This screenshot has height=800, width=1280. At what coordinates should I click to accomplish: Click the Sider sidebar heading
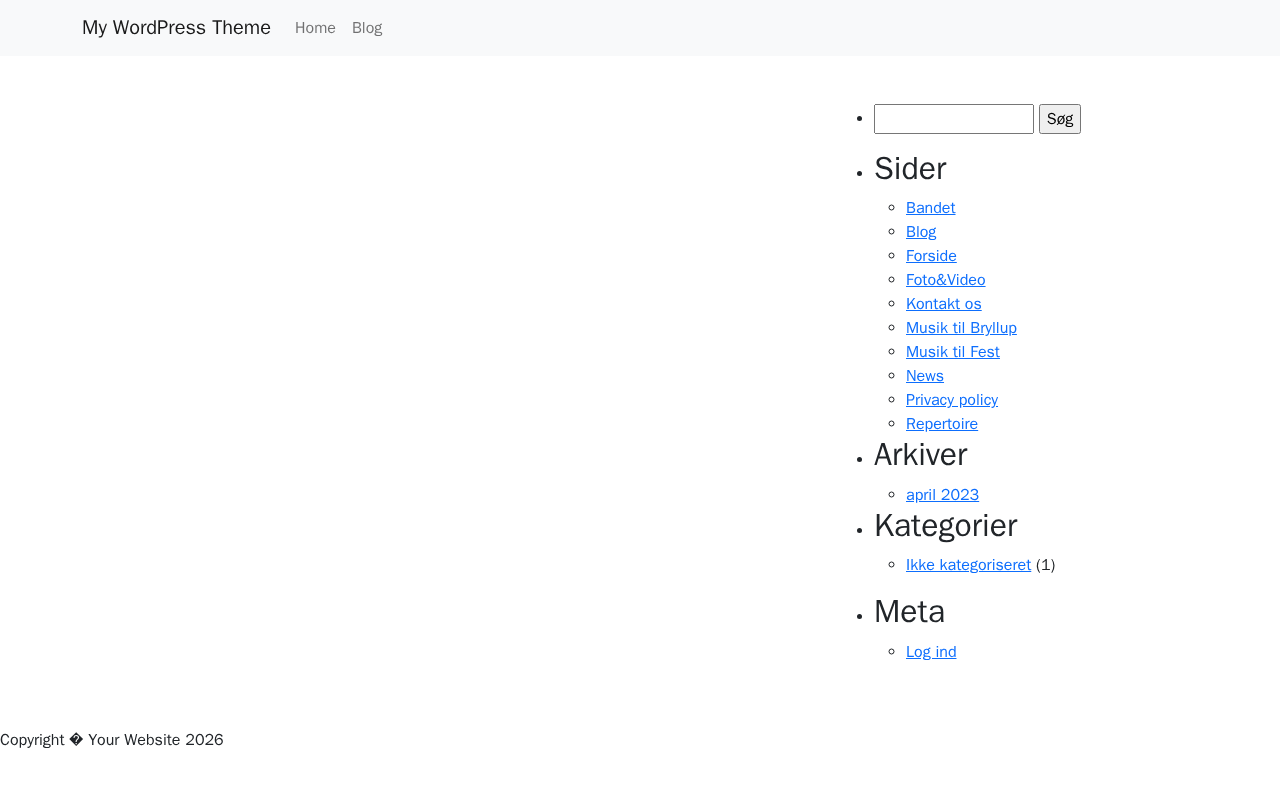pos(909,169)
